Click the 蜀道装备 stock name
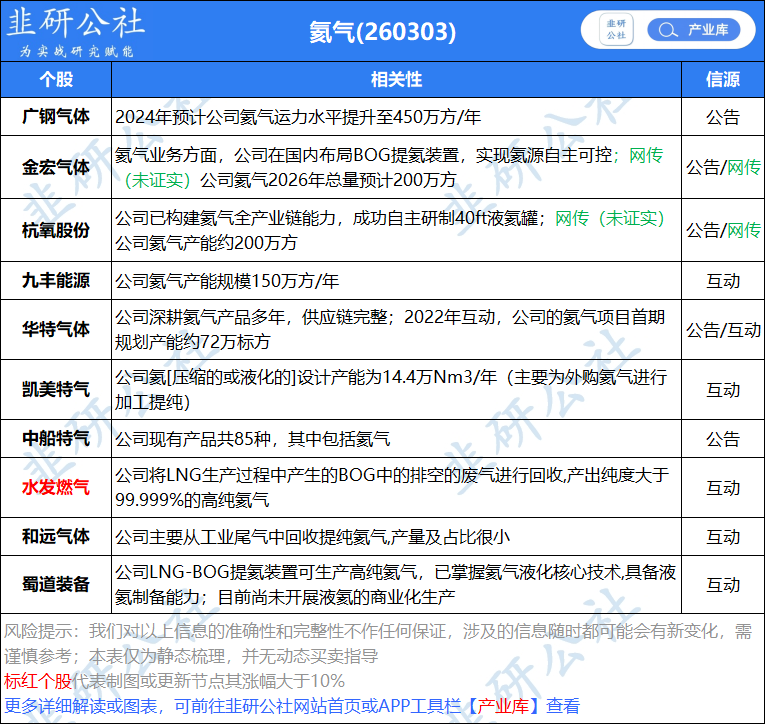 (56, 584)
